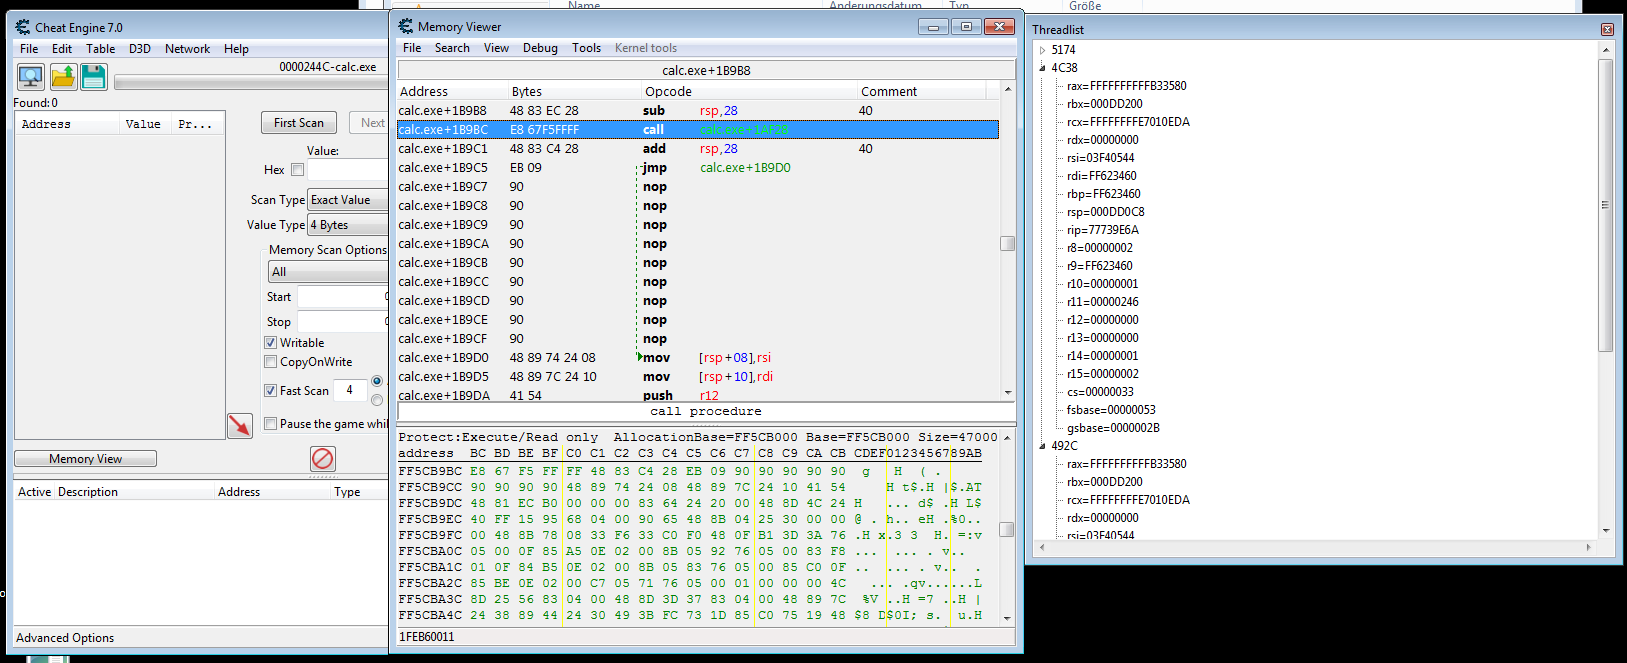This screenshot has height=663, width=1627.
Task: Click the Cheat Engine logo in title bar
Action: pos(23,28)
